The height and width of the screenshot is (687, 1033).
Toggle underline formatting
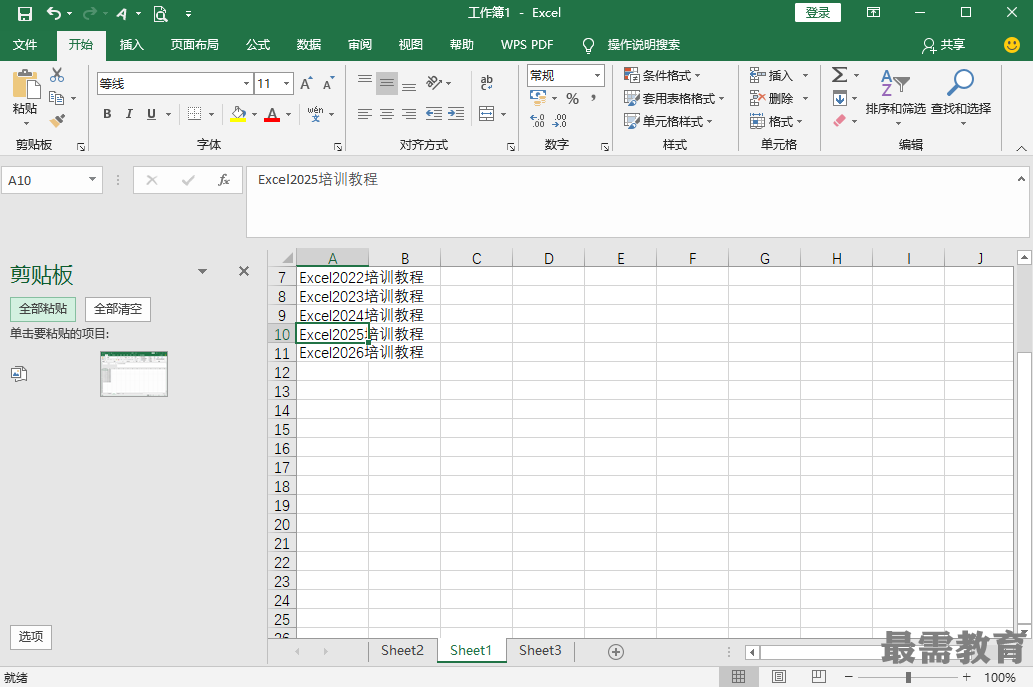pyautogui.click(x=152, y=114)
